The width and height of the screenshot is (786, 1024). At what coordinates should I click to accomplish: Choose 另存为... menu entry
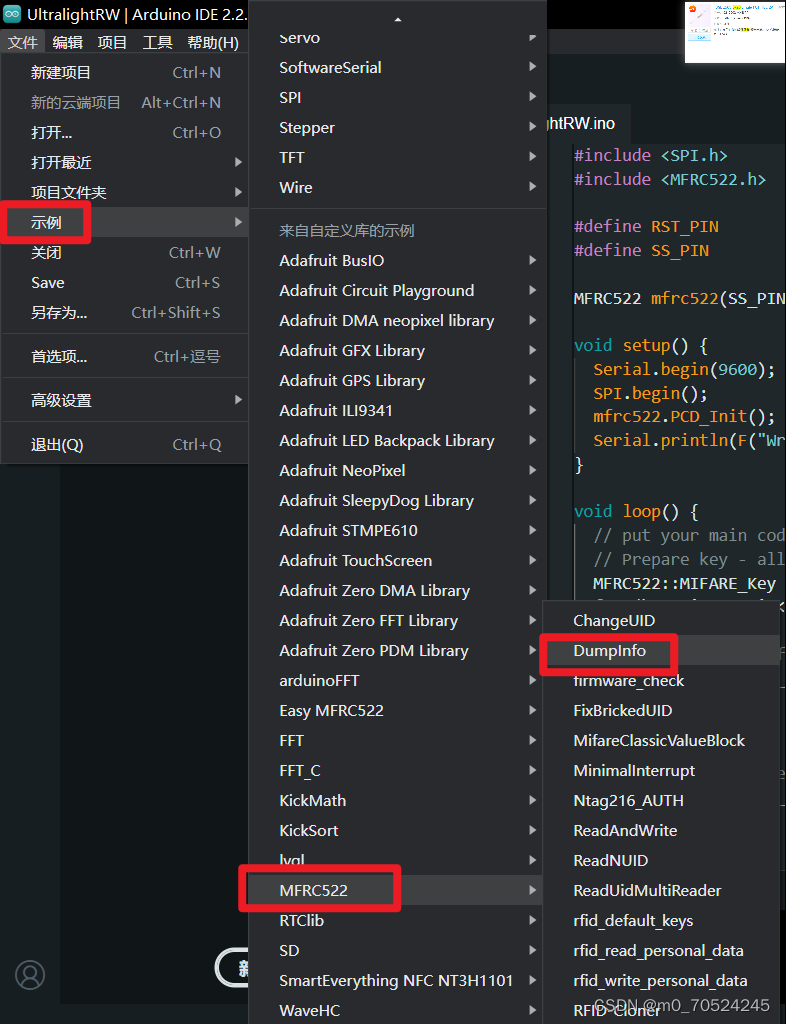pos(125,312)
